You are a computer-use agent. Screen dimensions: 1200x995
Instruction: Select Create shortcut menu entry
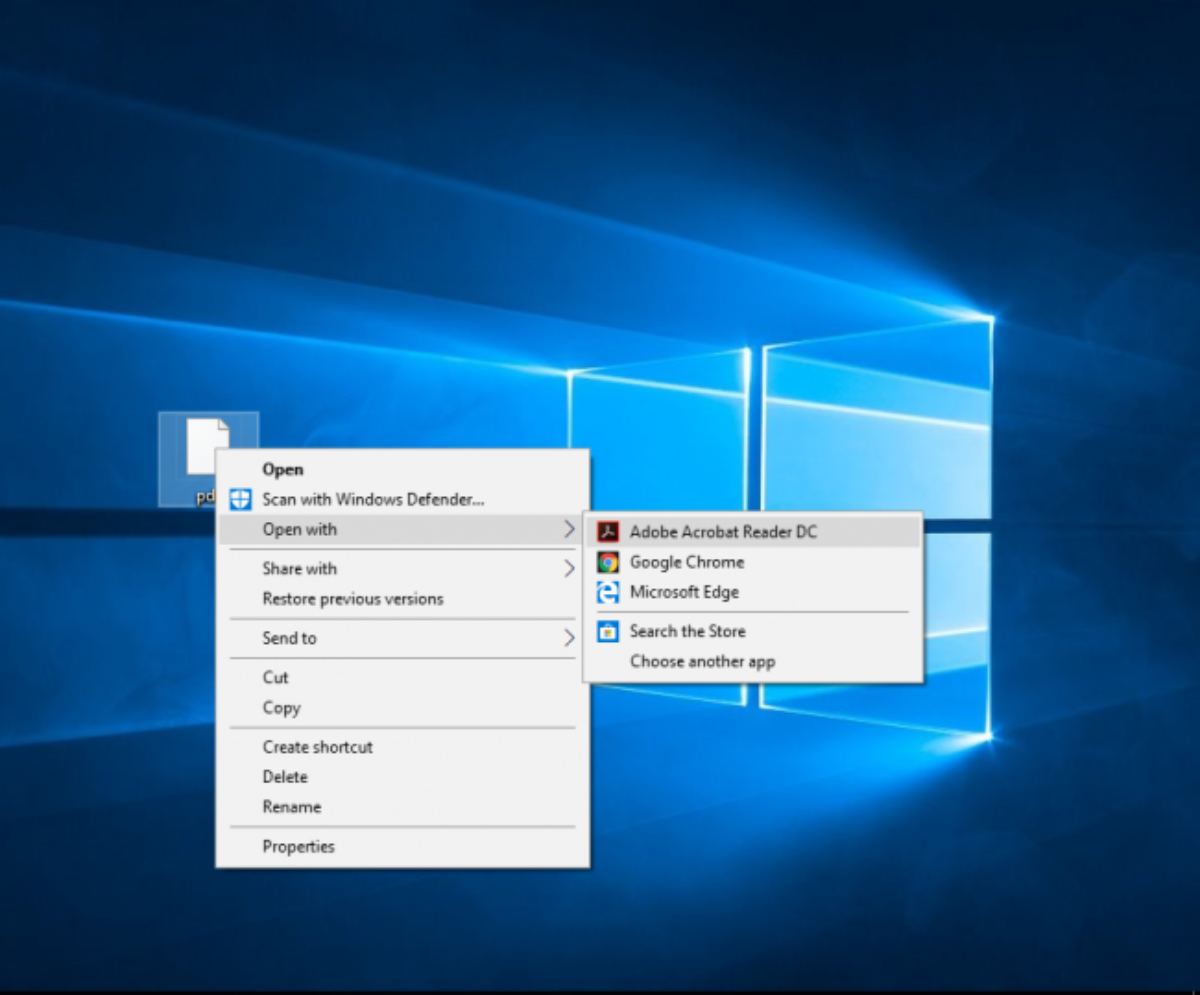click(x=317, y=747)
